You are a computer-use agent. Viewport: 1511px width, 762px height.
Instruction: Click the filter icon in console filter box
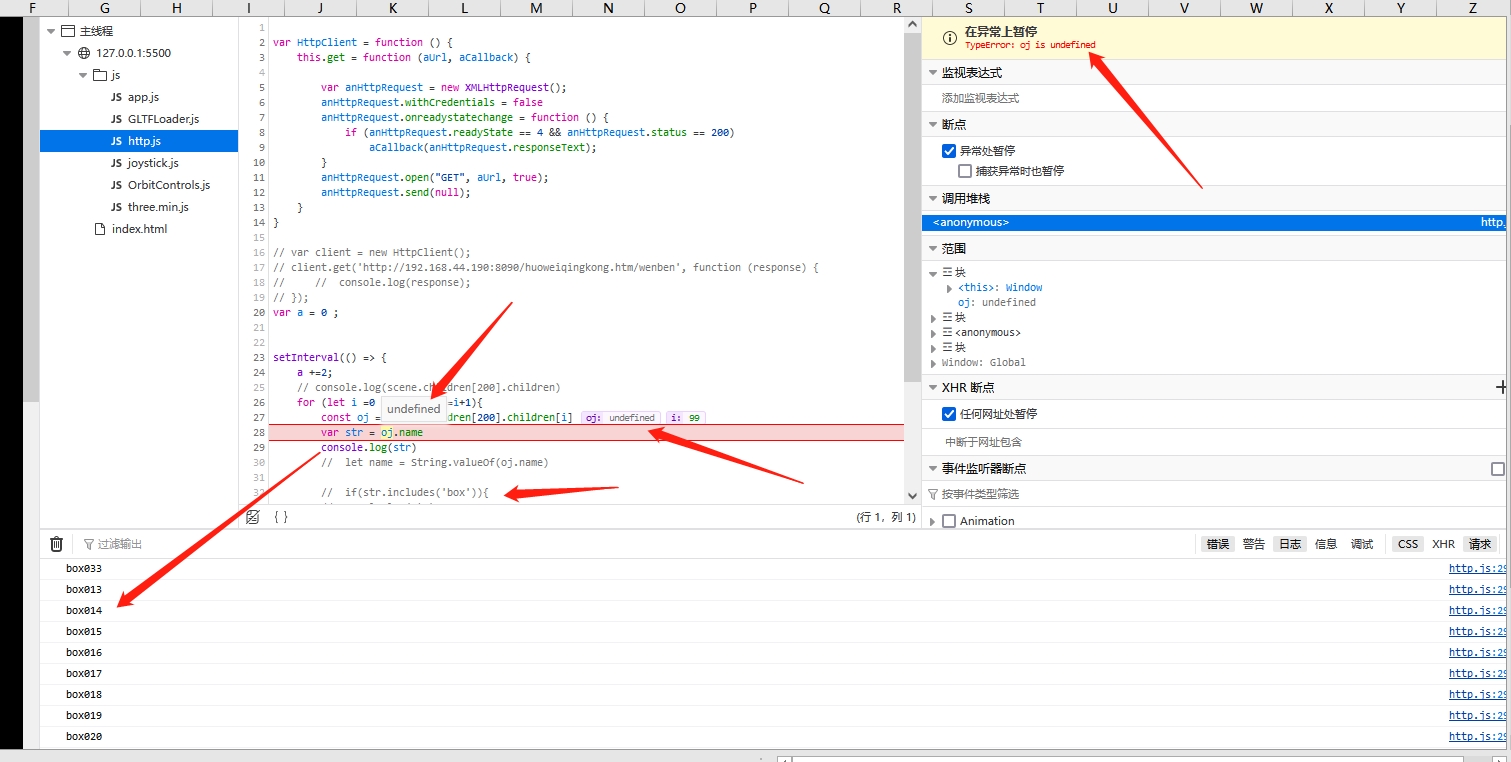coord(89,544)
